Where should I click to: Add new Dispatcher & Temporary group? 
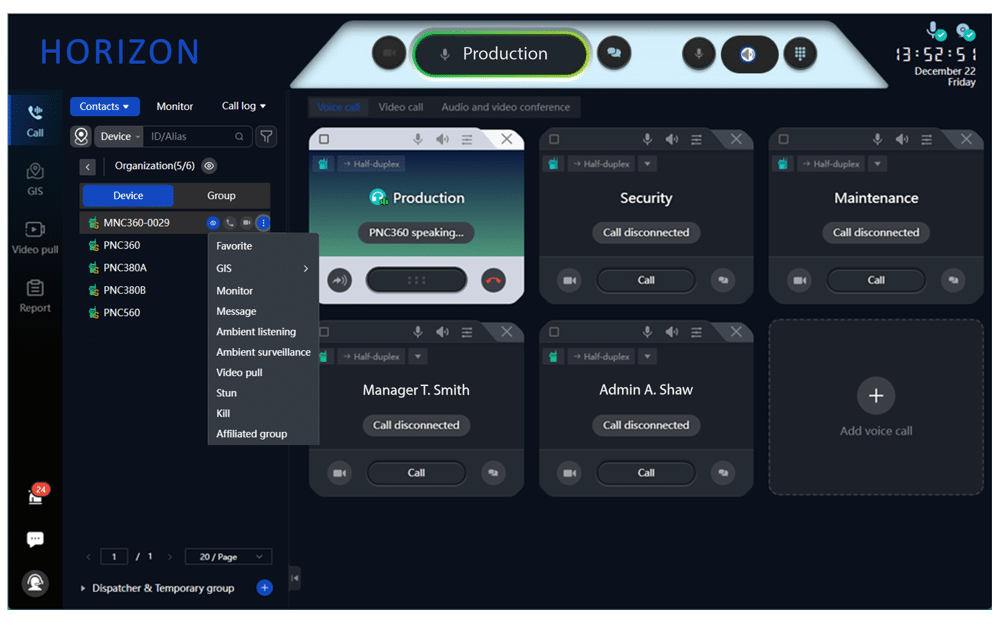pos(264,588)
